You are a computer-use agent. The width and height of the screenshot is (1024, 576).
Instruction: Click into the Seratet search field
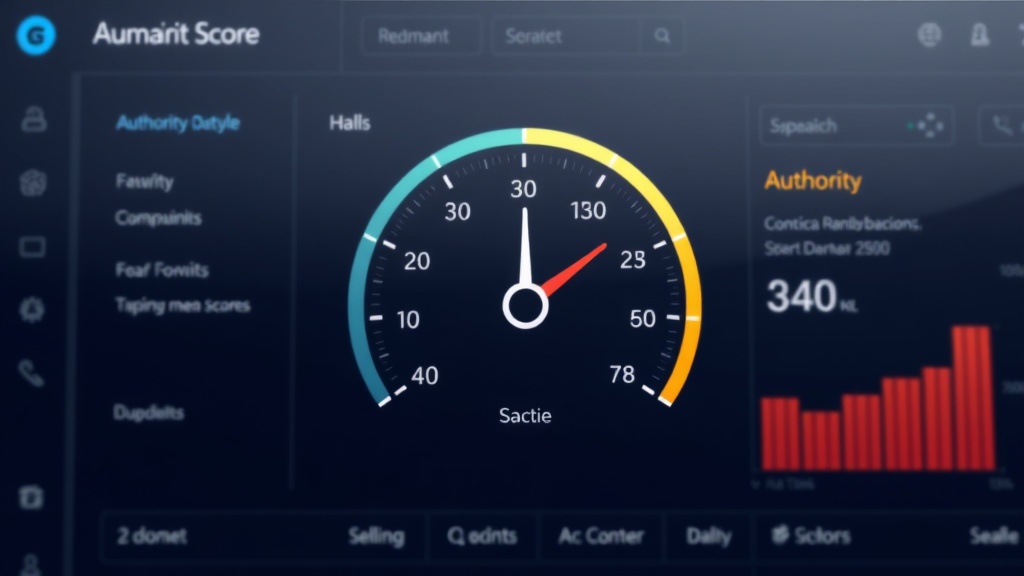[565, 37]
